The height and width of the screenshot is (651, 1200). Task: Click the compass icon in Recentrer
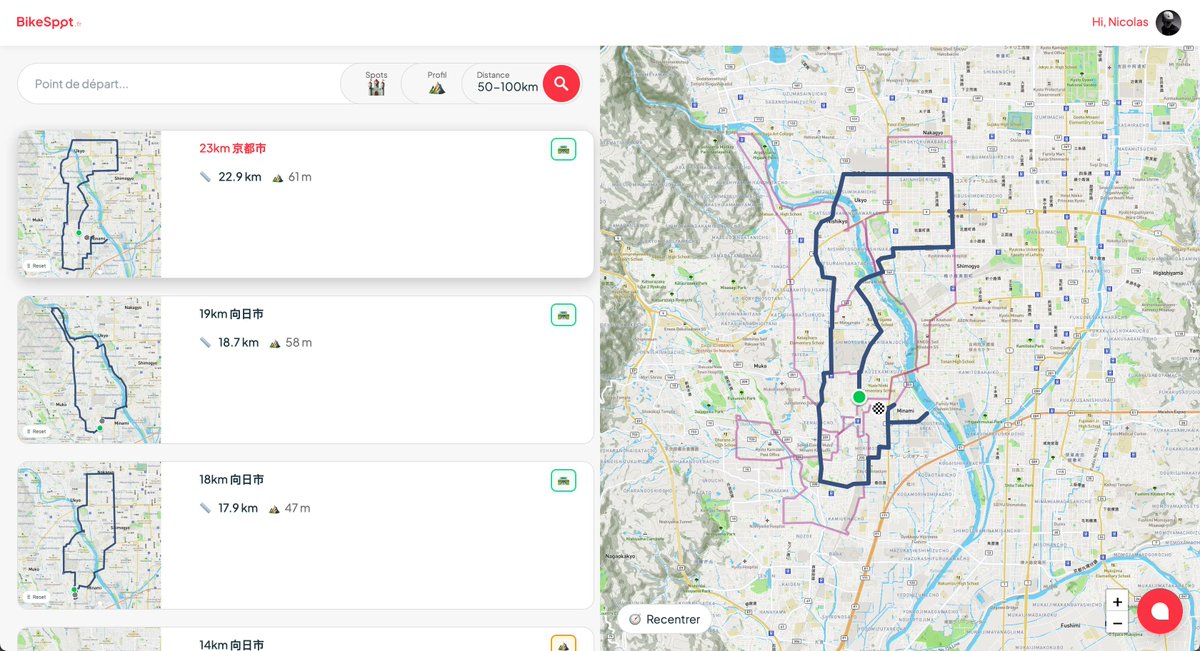click(x=635, y=619)
